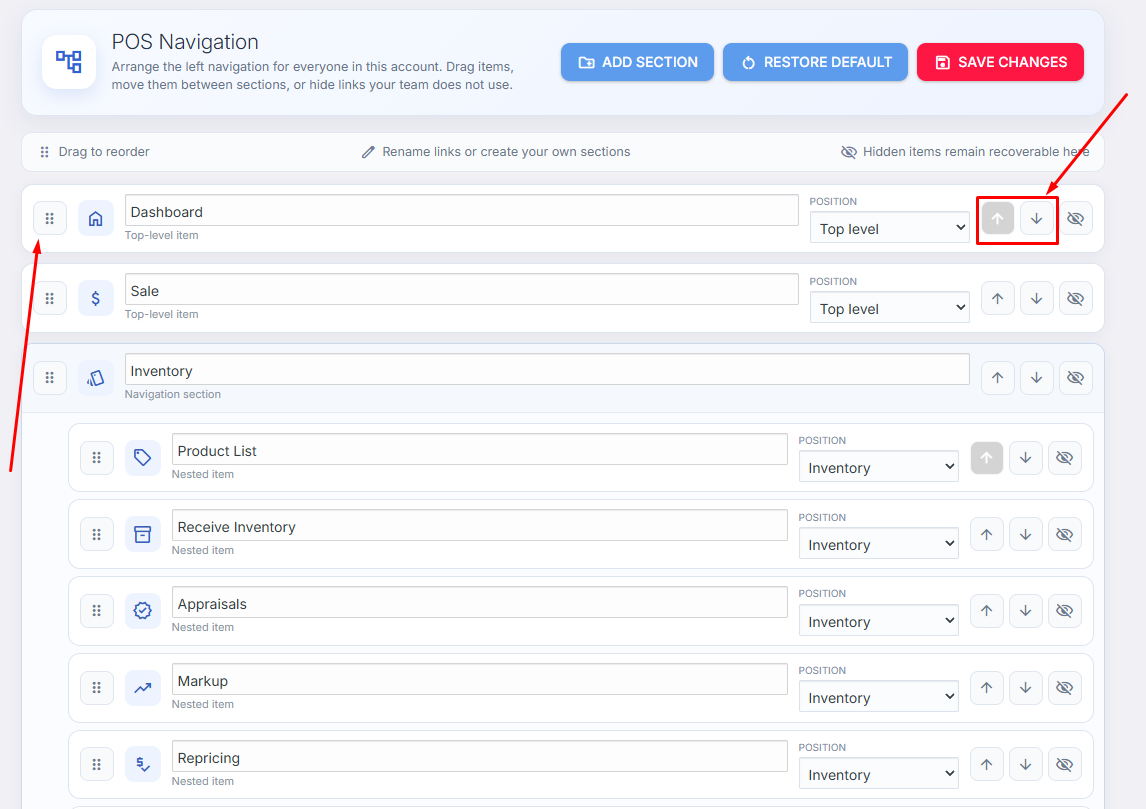The height and width of the screenshot is (809, 1146).
Task: Hide the Markup link
Action: tap(1064, 688)
